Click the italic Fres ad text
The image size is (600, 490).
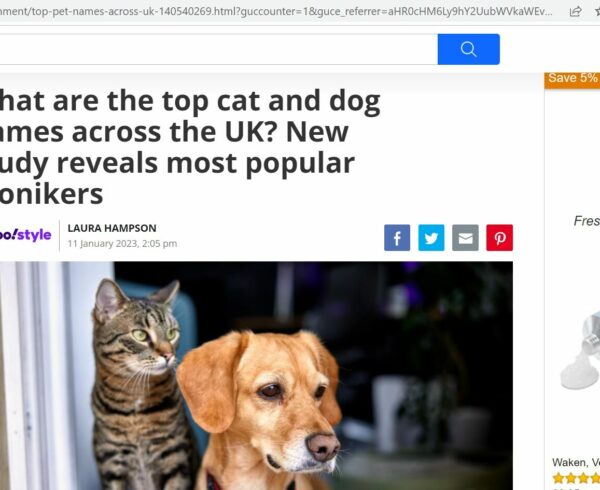[x=587, y=221]
